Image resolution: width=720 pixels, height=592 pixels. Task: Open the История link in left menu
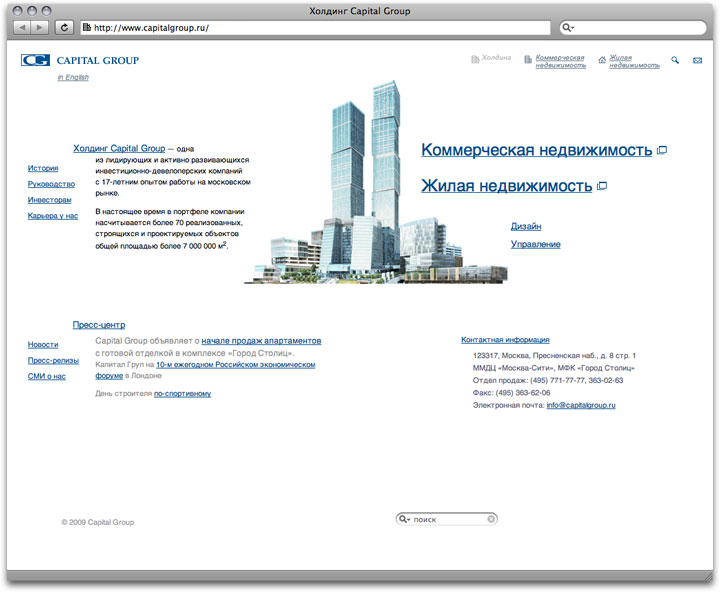pyautogui.click(x=43, y=168)
